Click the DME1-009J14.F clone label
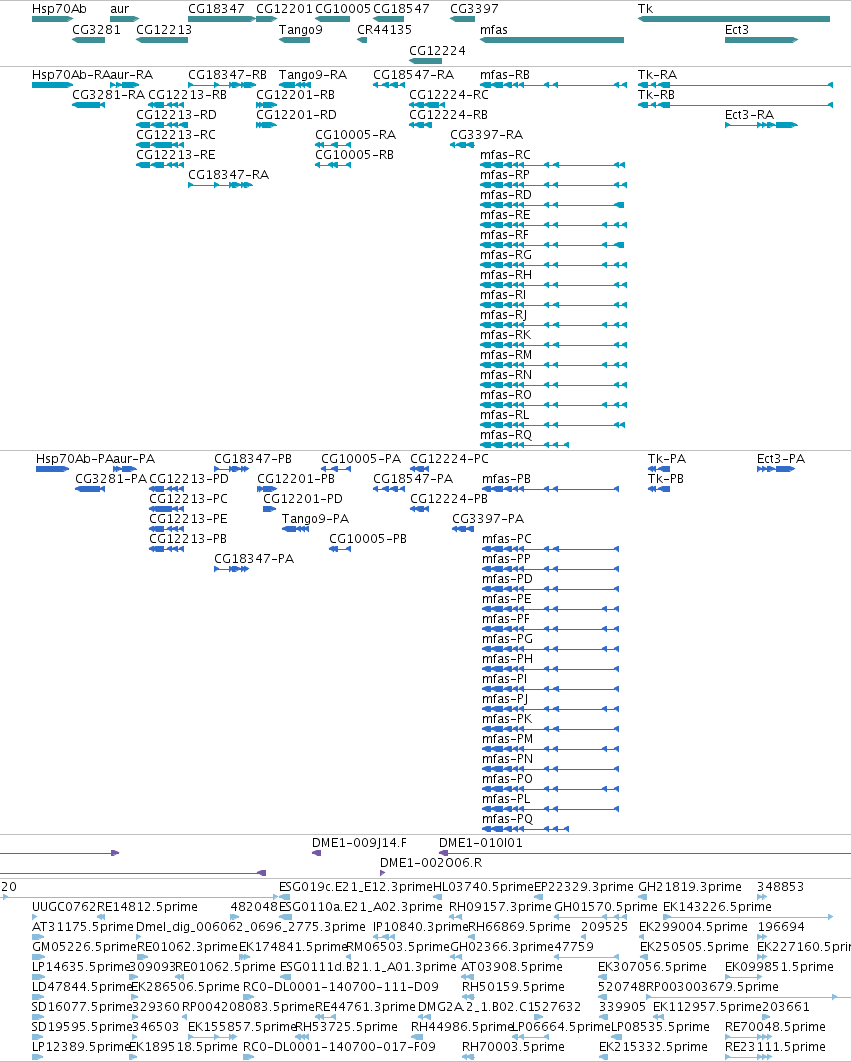Screen dimensions: 851x1062 pyautogui.click(x=359, y=843)
